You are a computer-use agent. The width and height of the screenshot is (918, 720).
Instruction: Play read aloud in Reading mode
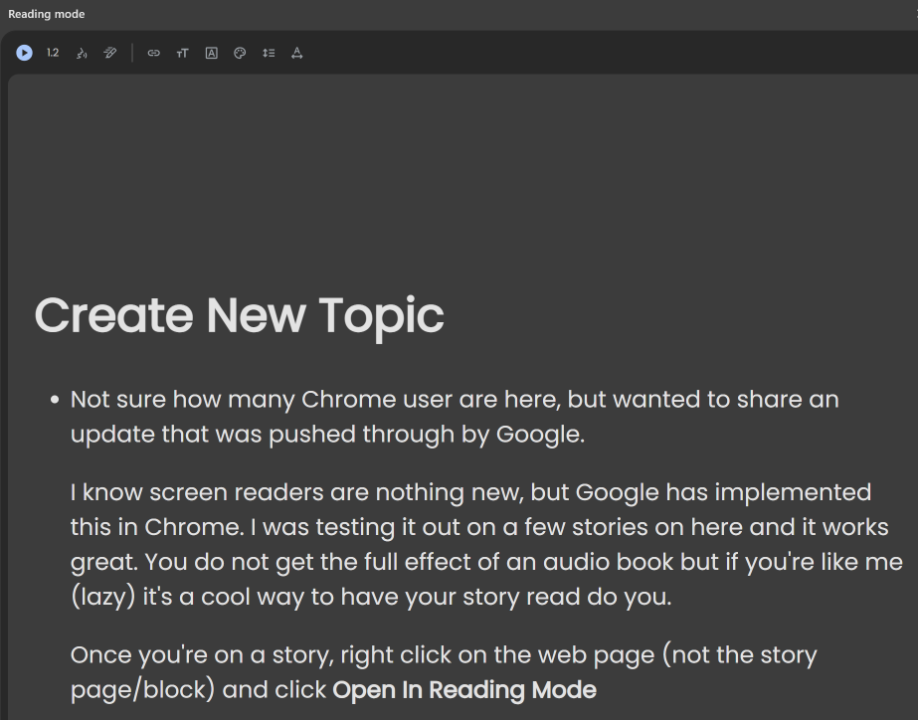pos(24,53)
